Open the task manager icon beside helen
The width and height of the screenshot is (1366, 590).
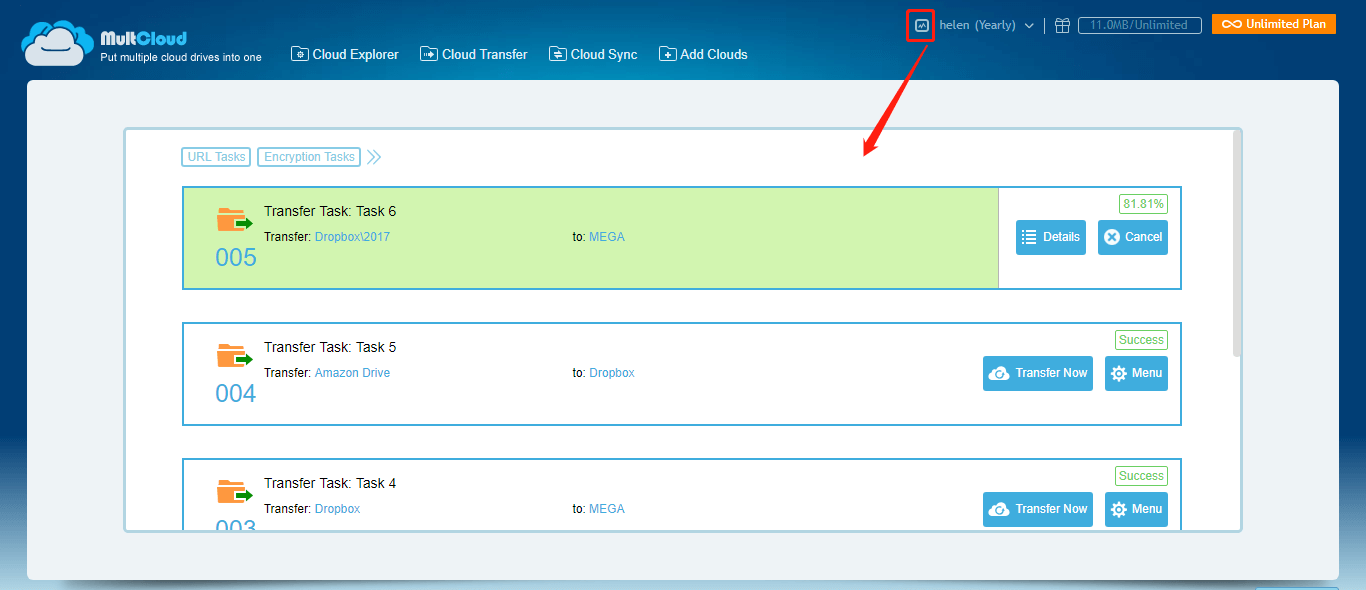(921, 25)
